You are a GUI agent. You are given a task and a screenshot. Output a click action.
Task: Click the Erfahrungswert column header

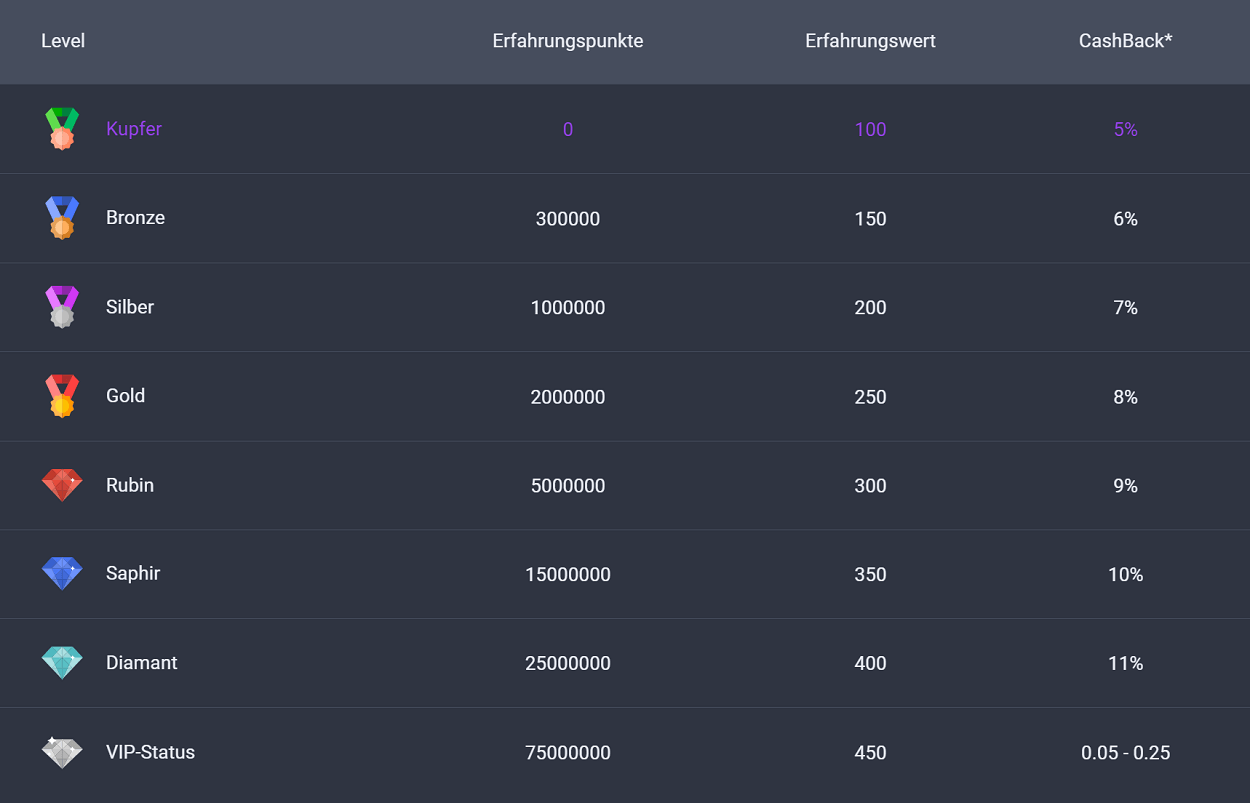tap(870, 41)
